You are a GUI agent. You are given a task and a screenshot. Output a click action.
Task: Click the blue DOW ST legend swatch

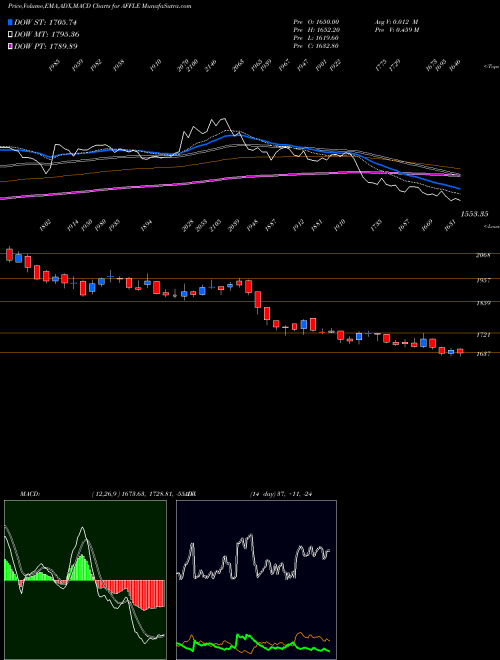pos(10,22)
